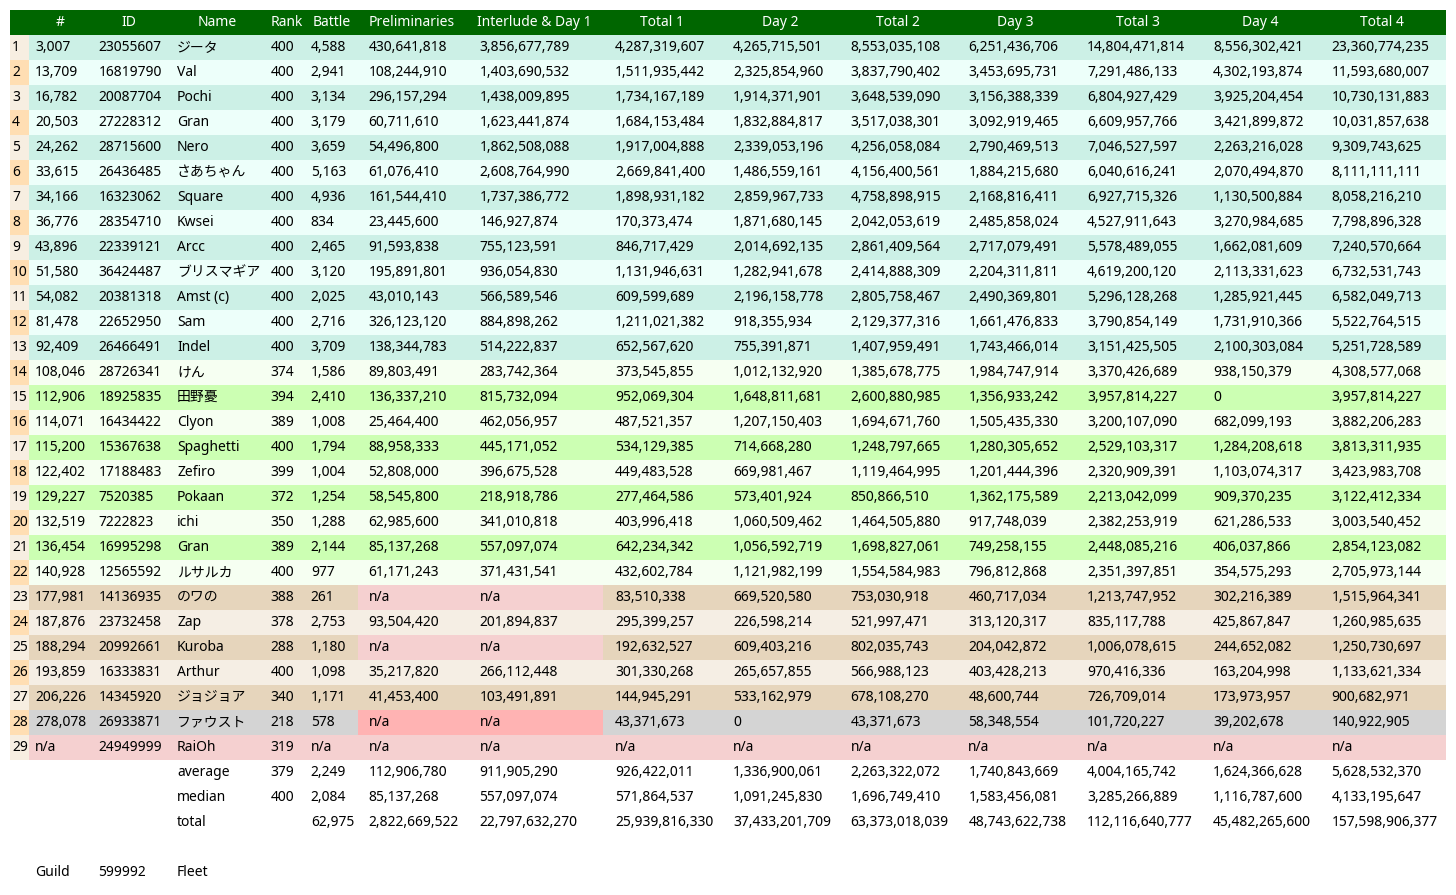This screenshot has width=1456, height=895.
Task: Click the name cell "Pokaan"
Action: click(201, 496)
